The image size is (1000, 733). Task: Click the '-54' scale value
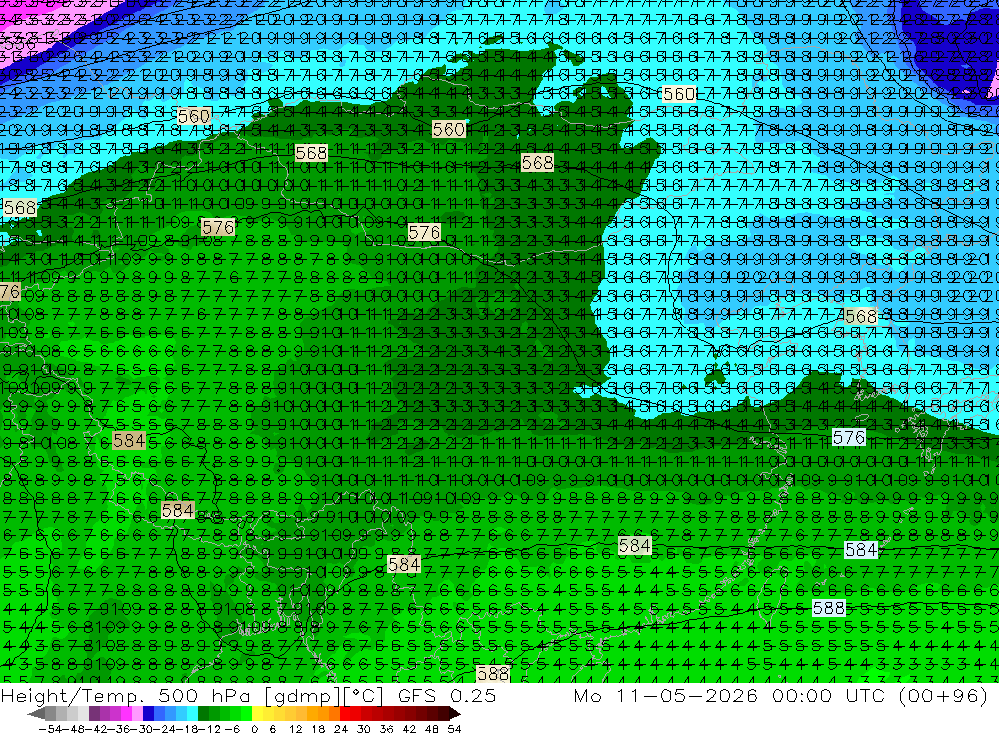pyautogui.click(x=50, y=729)
